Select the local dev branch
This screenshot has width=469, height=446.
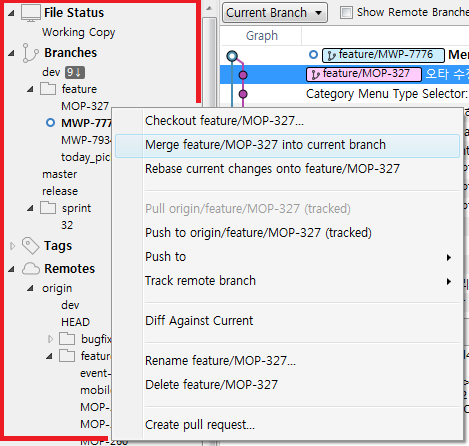[51, 72]
